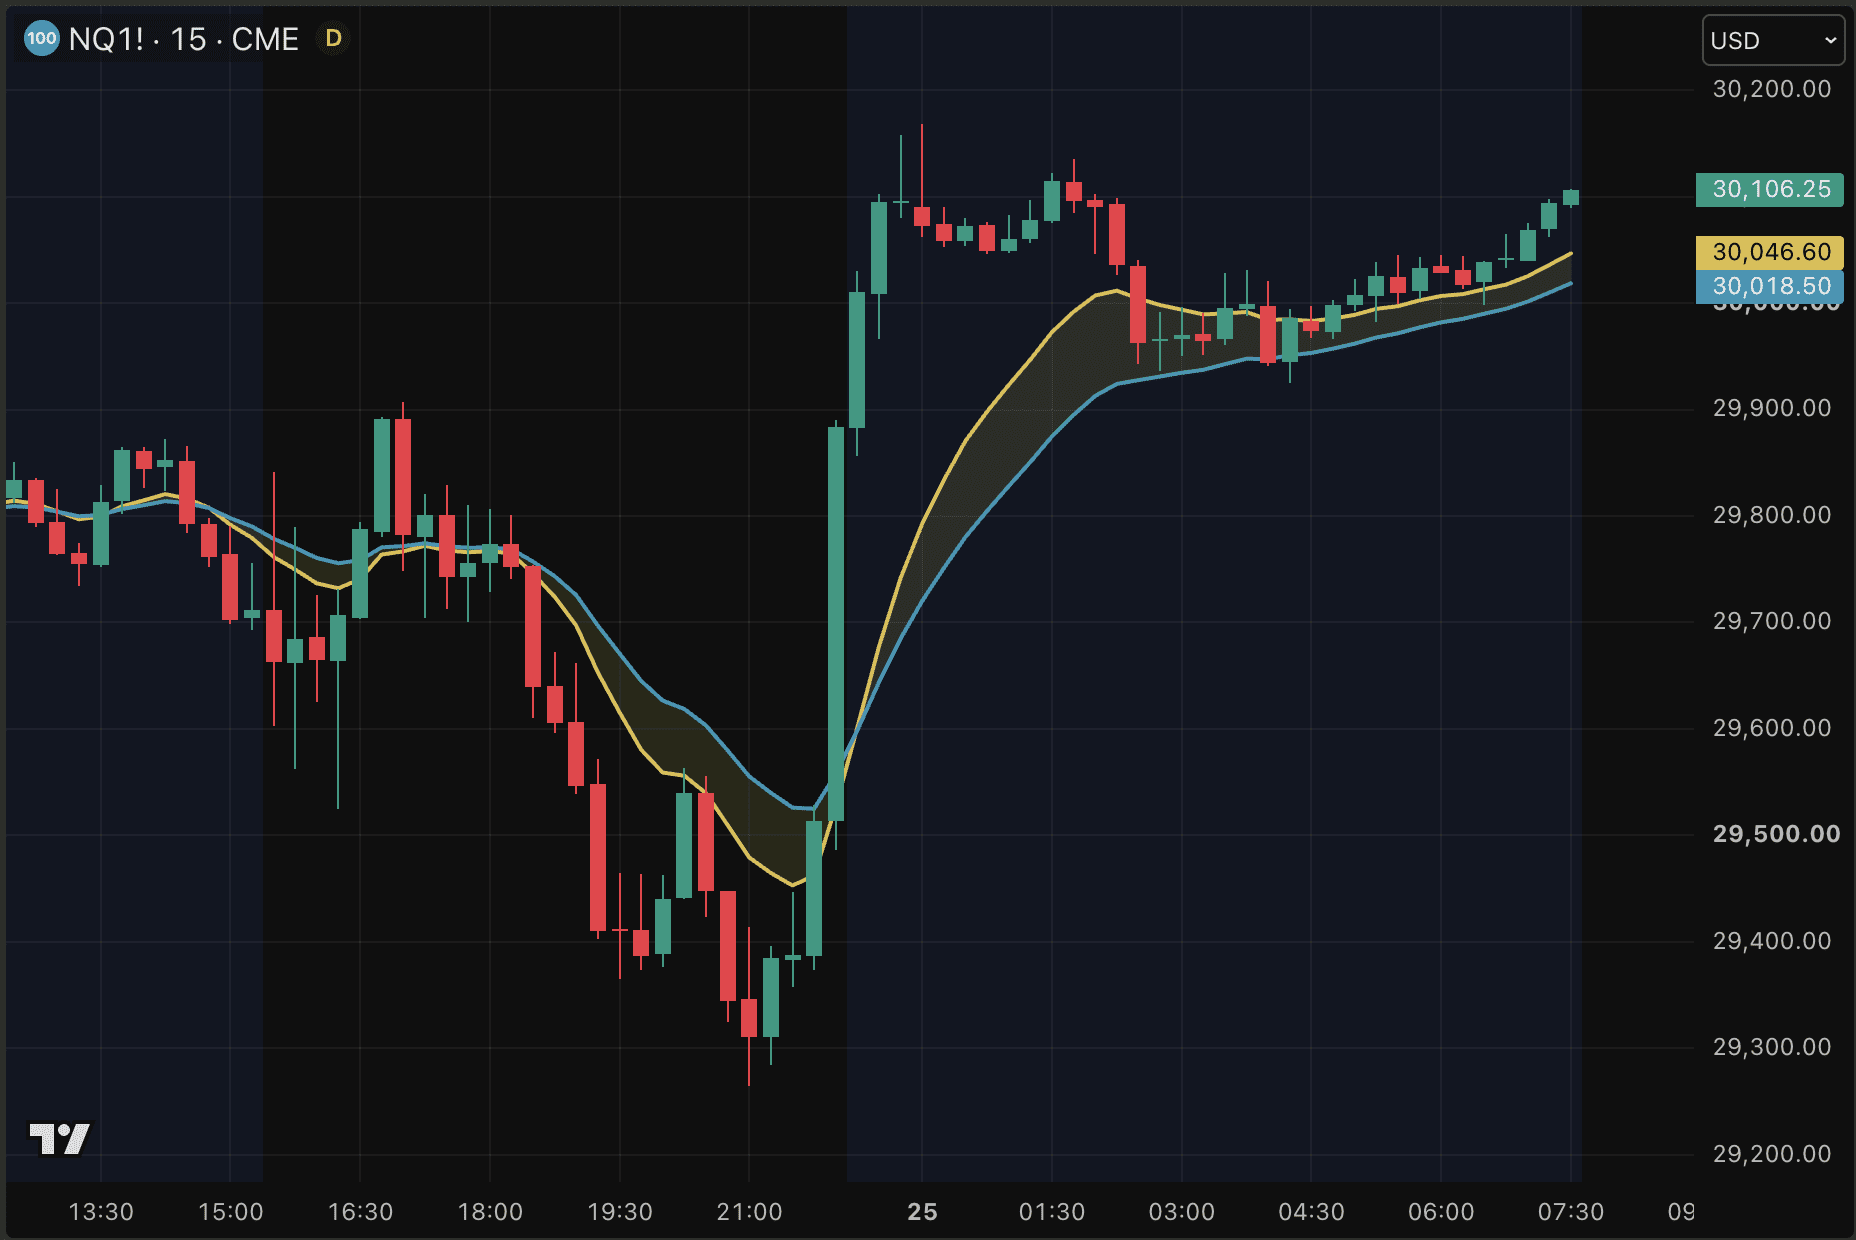The width and height of the screenshot is (1856, 1240).
Task: Open the TradingView logo link
Action: [60, 1138]
